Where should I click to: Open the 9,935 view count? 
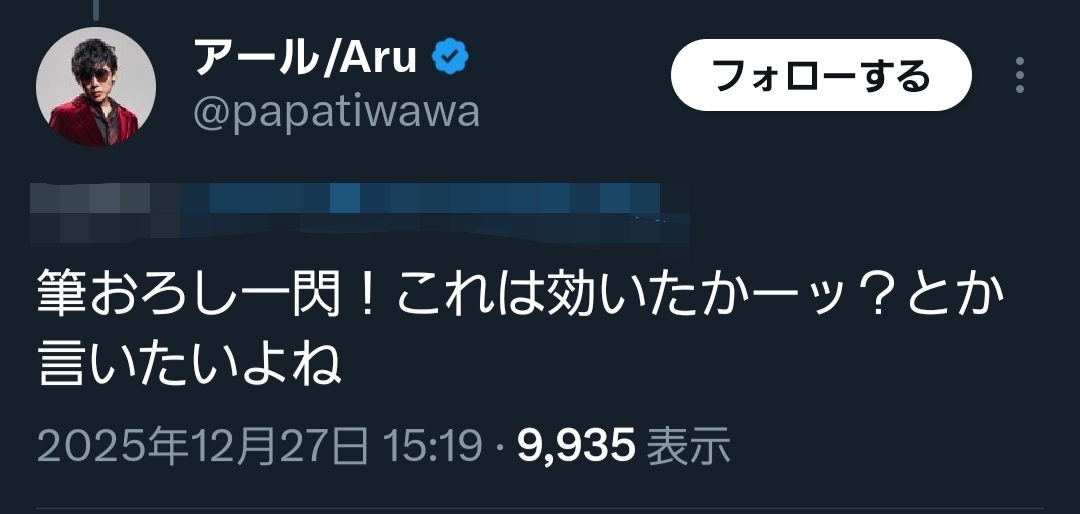576,446
